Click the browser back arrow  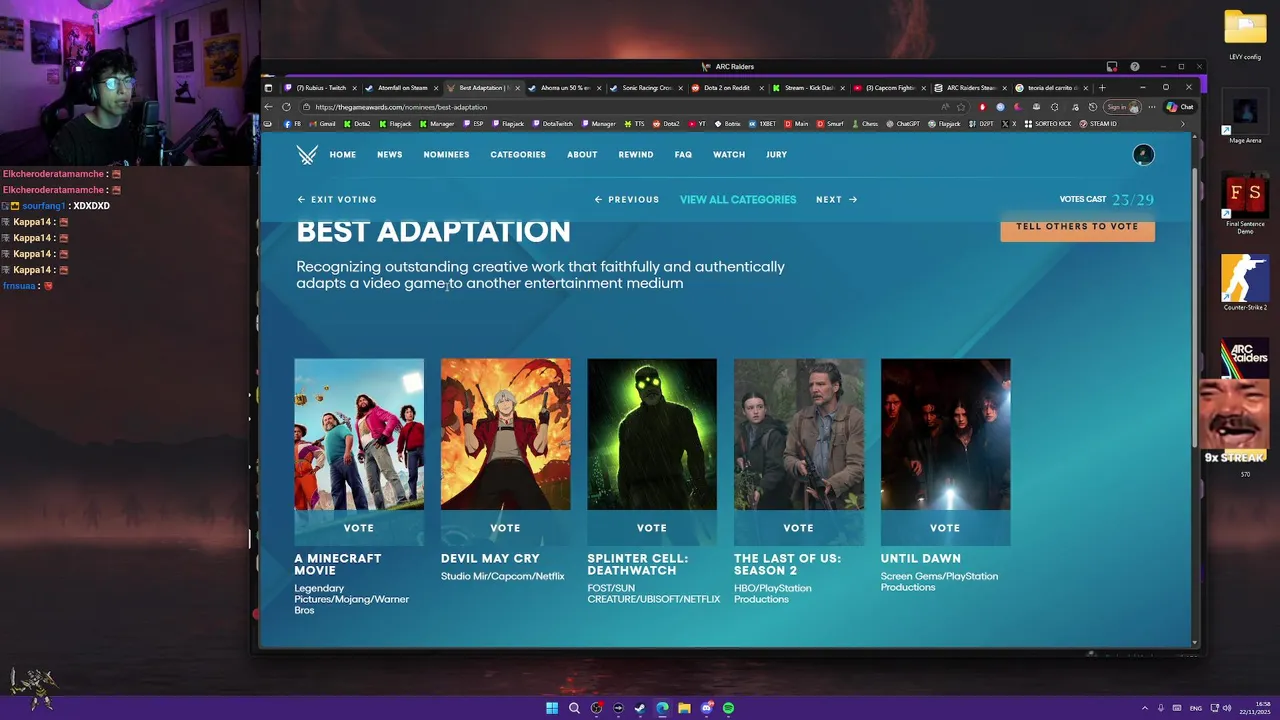pos(268,107)
